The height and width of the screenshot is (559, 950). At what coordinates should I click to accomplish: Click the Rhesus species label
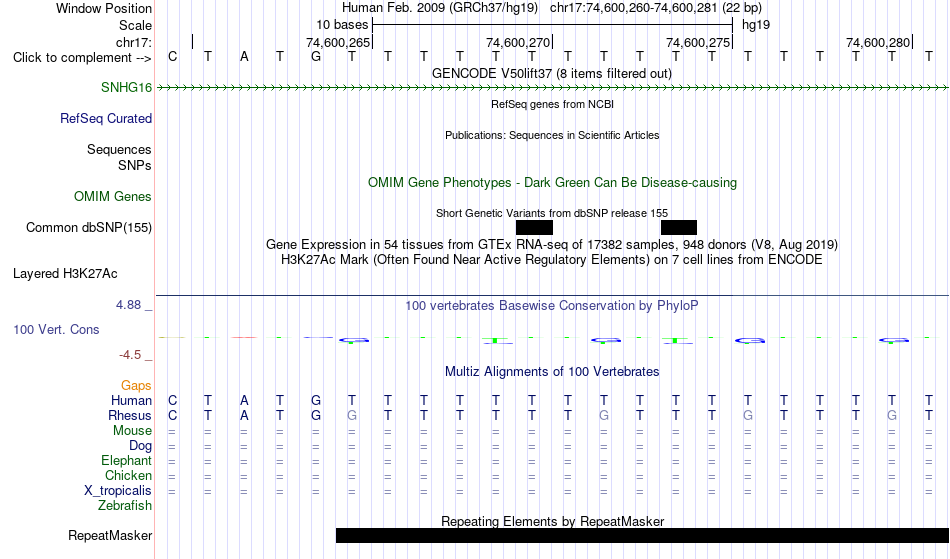[x=130, y=415]
